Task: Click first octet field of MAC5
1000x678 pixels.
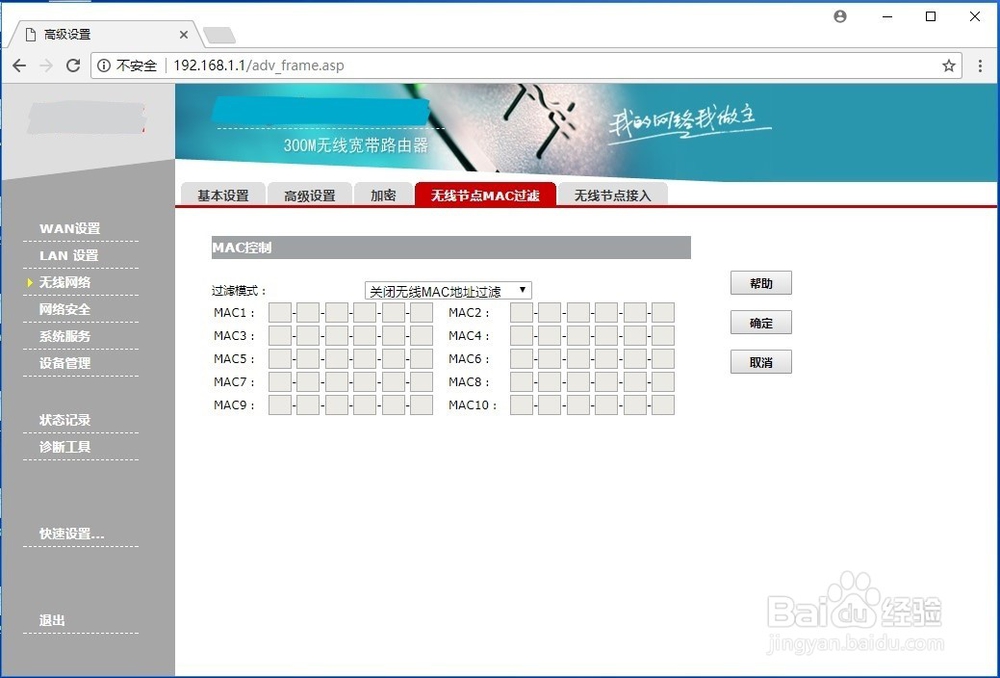Action: coord(279,358)
